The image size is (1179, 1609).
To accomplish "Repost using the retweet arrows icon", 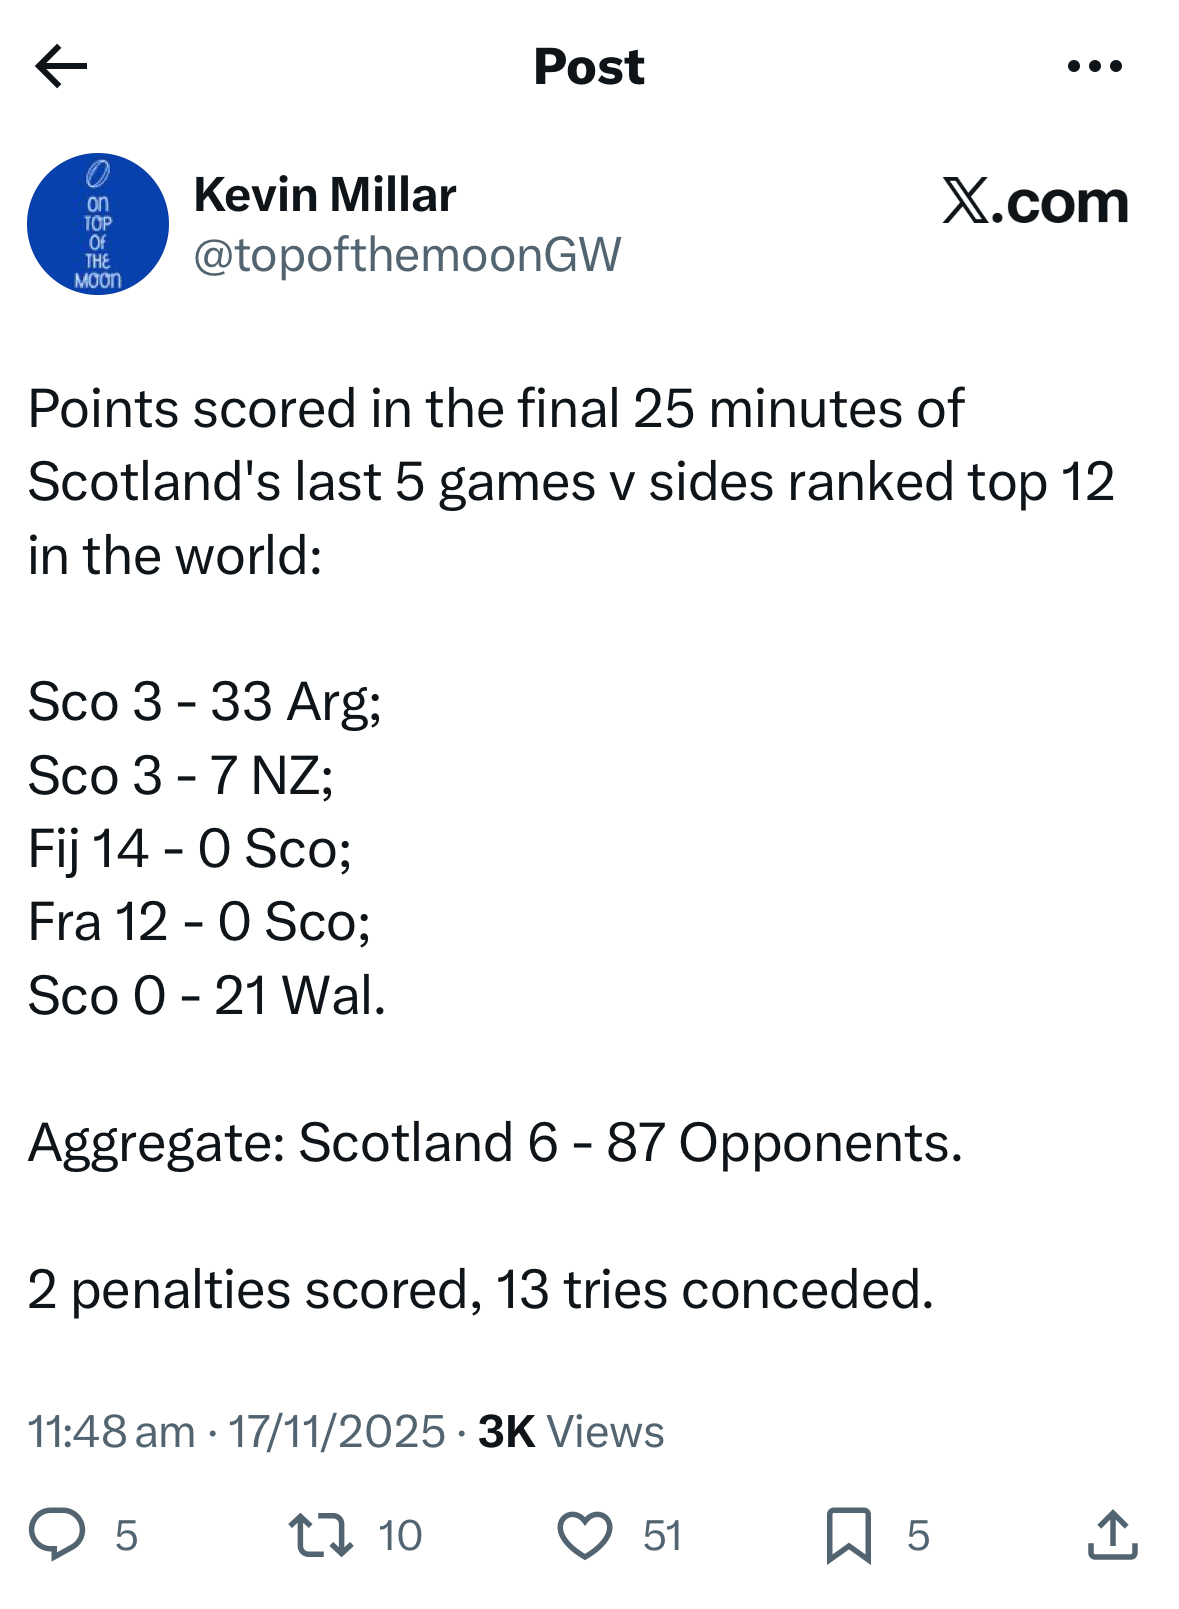I will 320,1535.
